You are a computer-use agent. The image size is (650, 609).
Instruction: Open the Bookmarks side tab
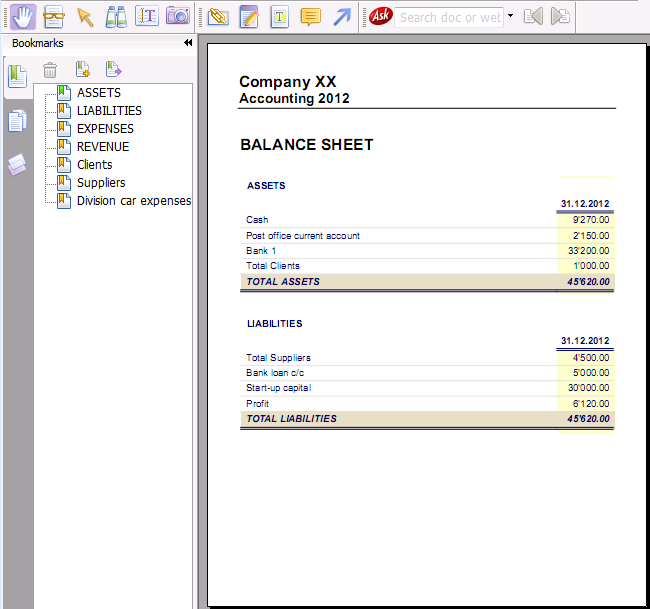(x=17, y=76)
